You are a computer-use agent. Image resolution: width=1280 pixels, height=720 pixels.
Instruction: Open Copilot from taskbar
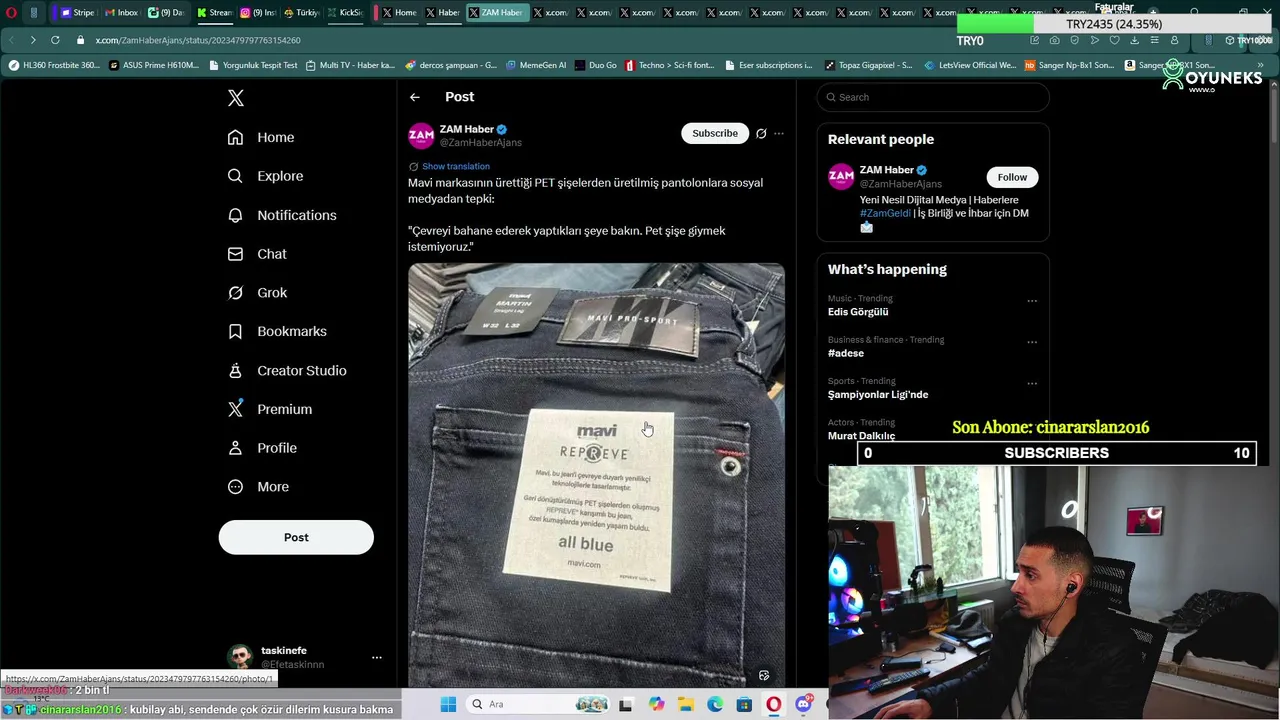[656, 704]
